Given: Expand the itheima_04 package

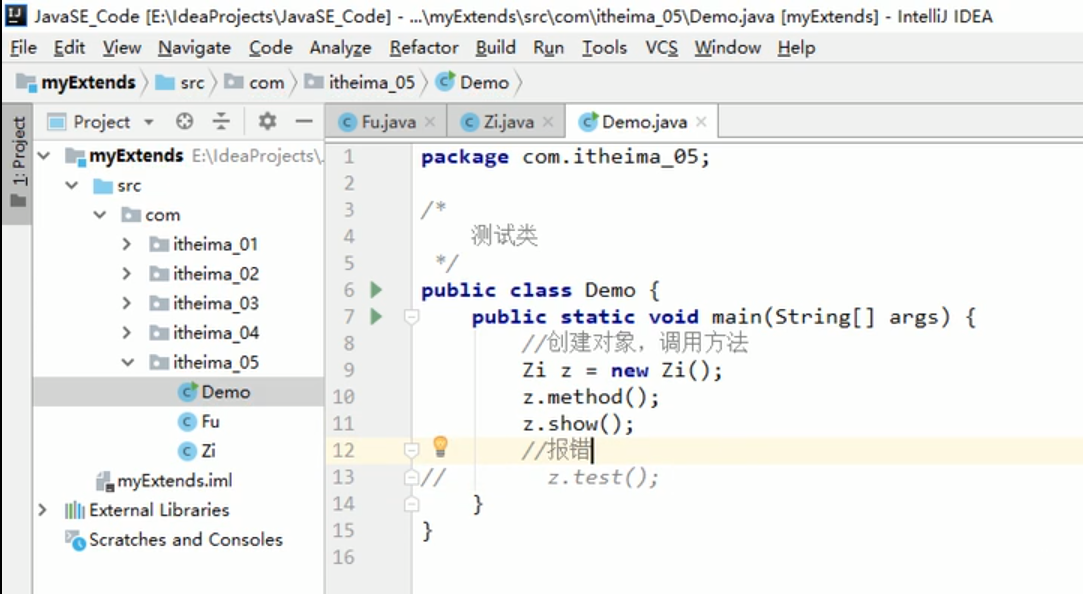Looking at the screenshot, I should (x=126, y=334).
